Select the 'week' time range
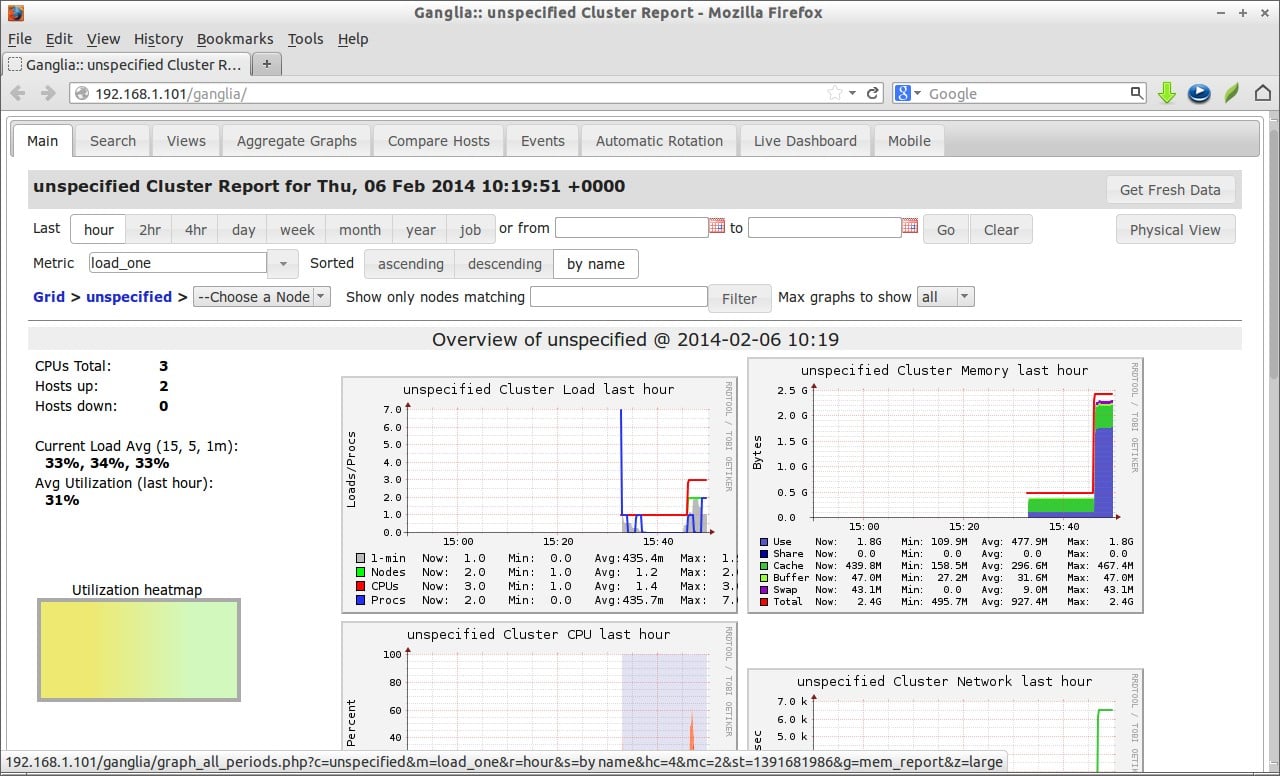The image size is (1280, 776). click(297, 229)
